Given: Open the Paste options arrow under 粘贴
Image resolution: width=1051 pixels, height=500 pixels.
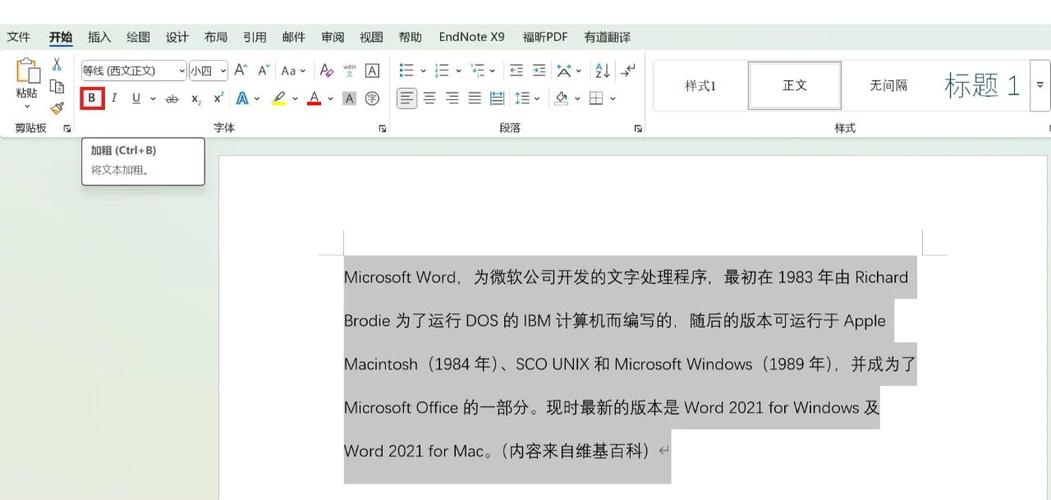Looking at the screenshot, I should (x=27, y=107).
